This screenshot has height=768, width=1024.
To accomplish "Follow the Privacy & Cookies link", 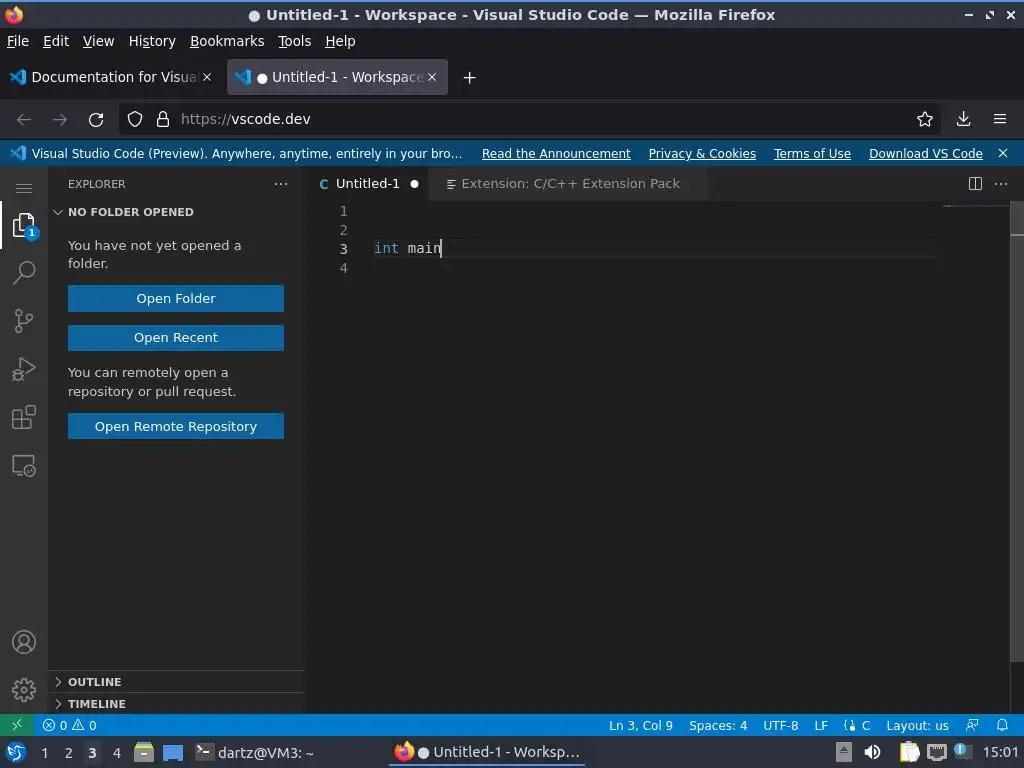I will pyautogui.click(x=702, y=153).
